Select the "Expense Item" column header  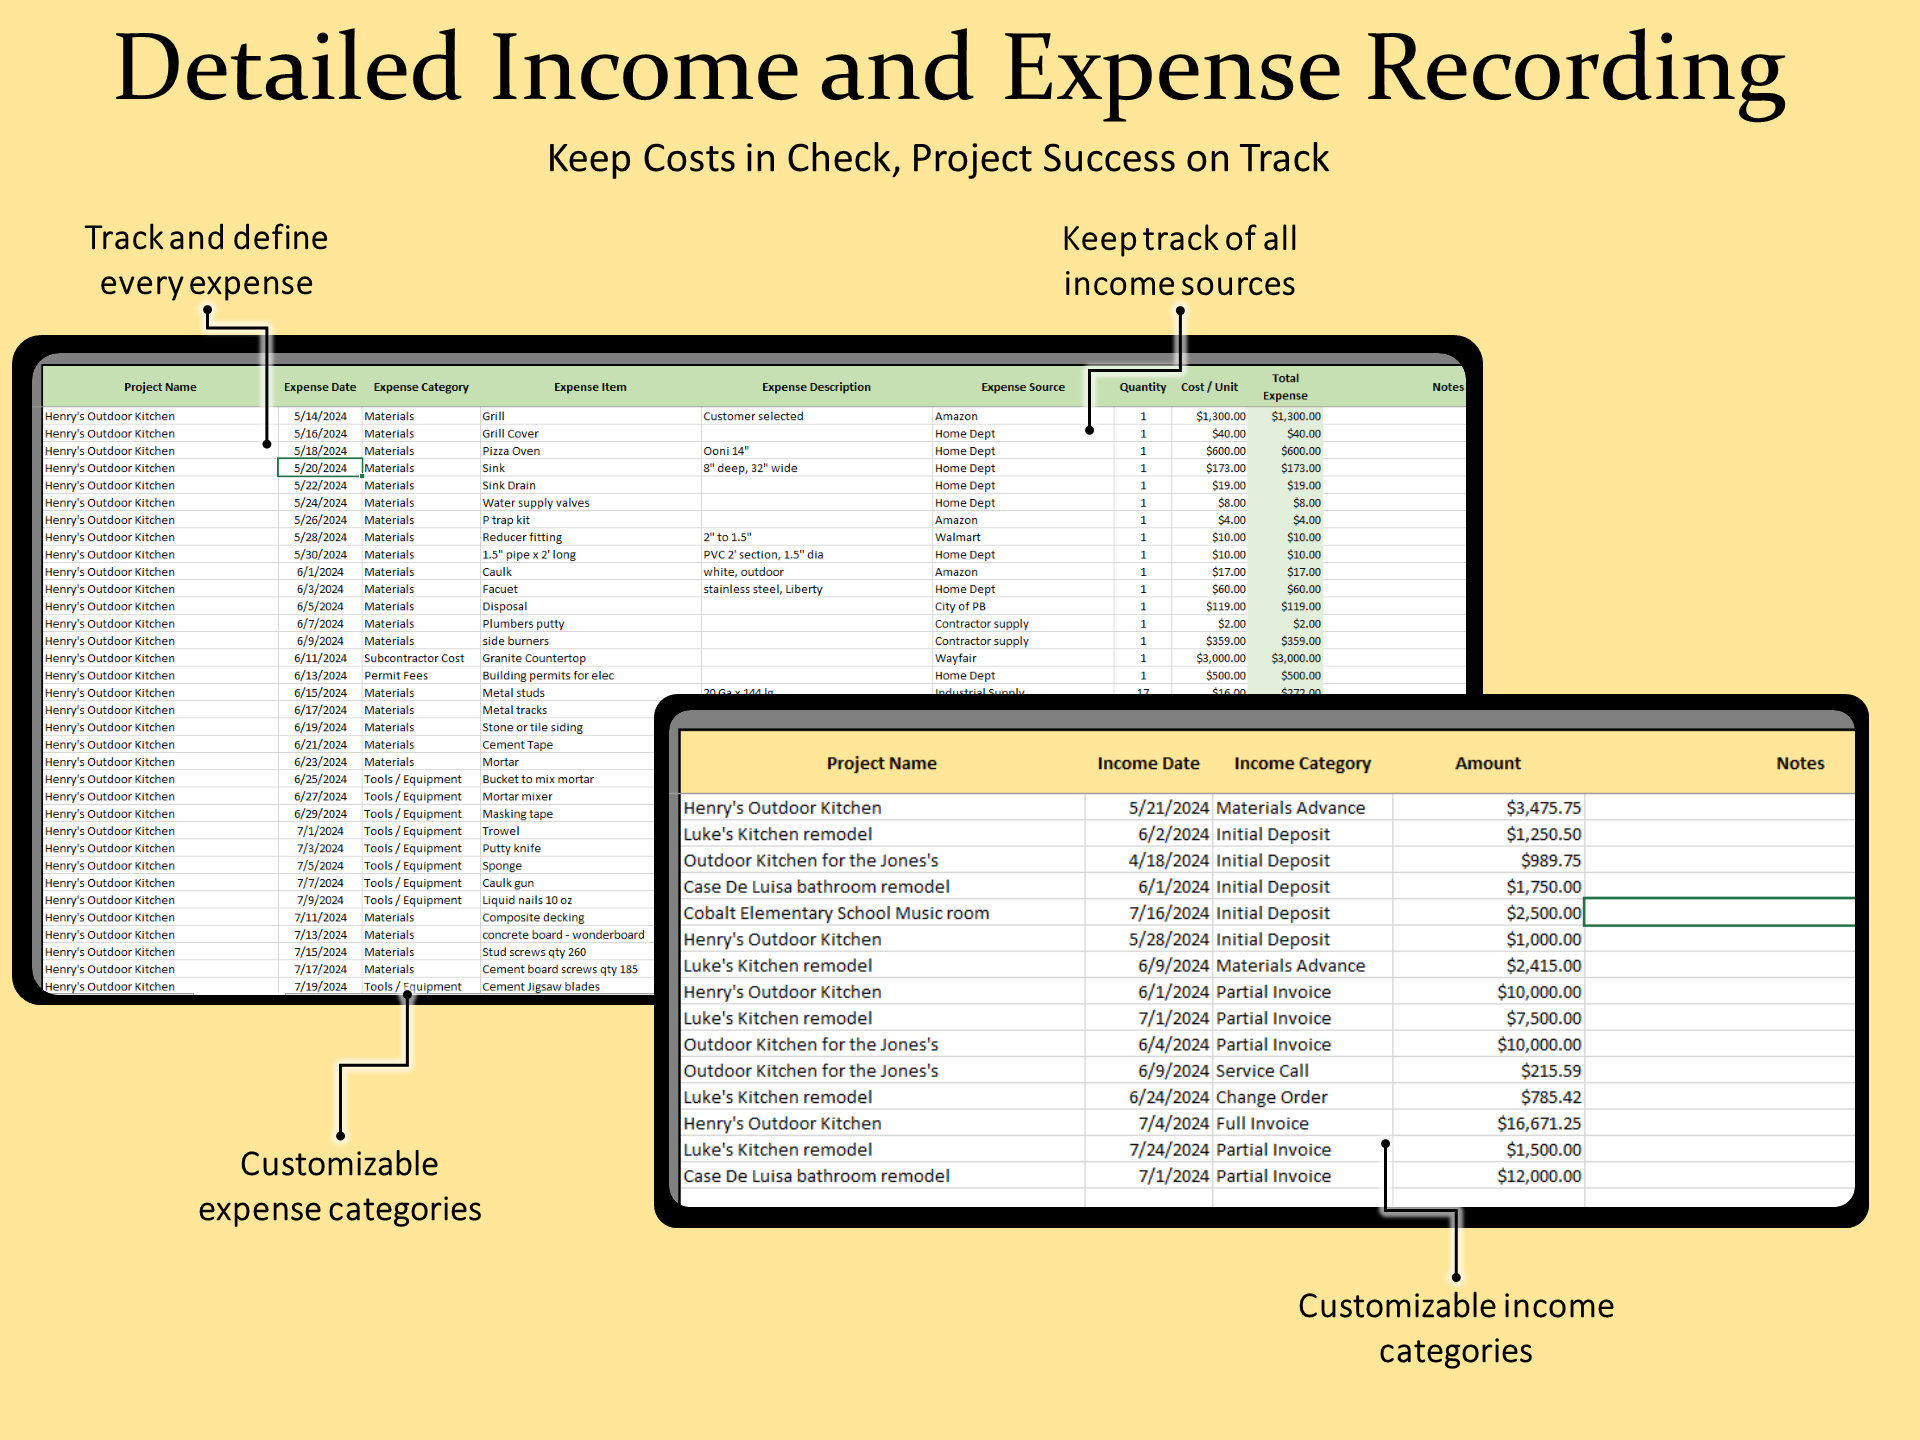pos(589,387)
